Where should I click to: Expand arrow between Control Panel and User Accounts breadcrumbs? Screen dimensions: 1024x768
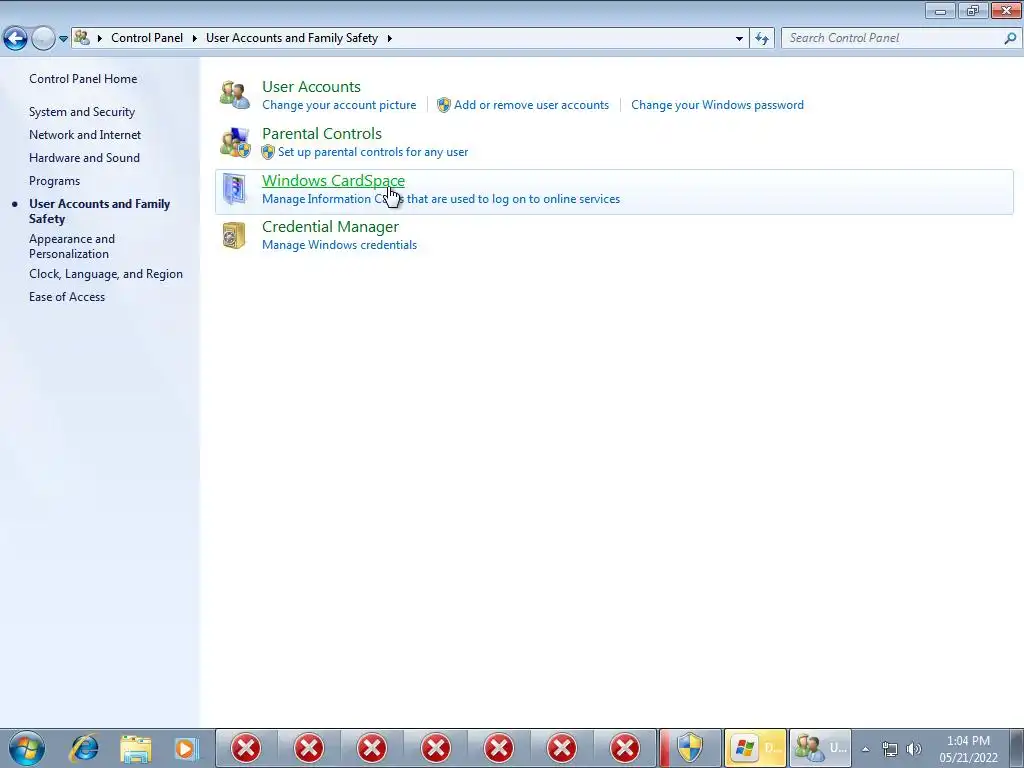[x=195, y=39]
